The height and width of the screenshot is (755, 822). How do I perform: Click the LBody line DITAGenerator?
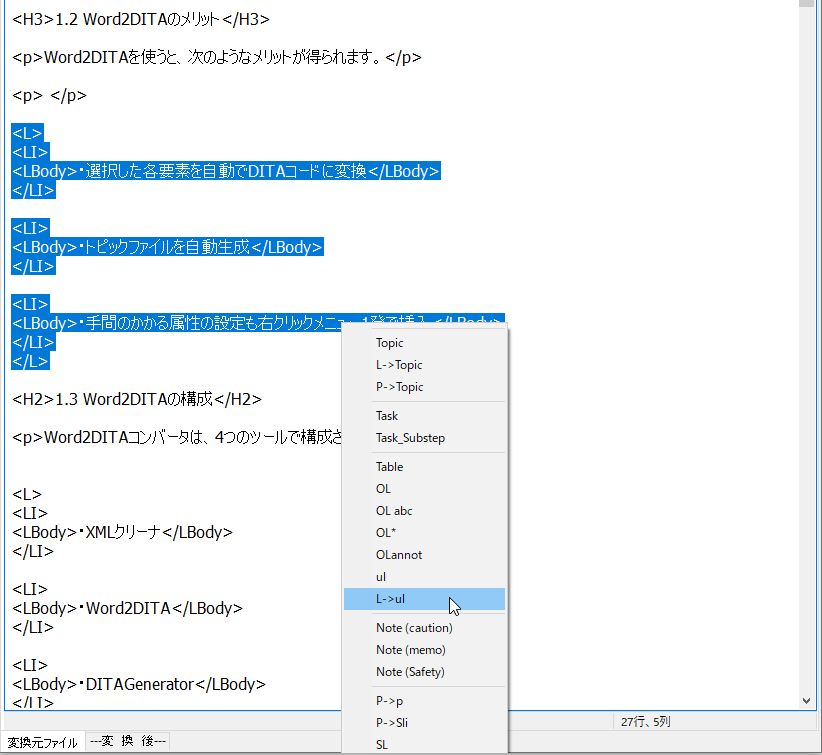pos(139,684)
